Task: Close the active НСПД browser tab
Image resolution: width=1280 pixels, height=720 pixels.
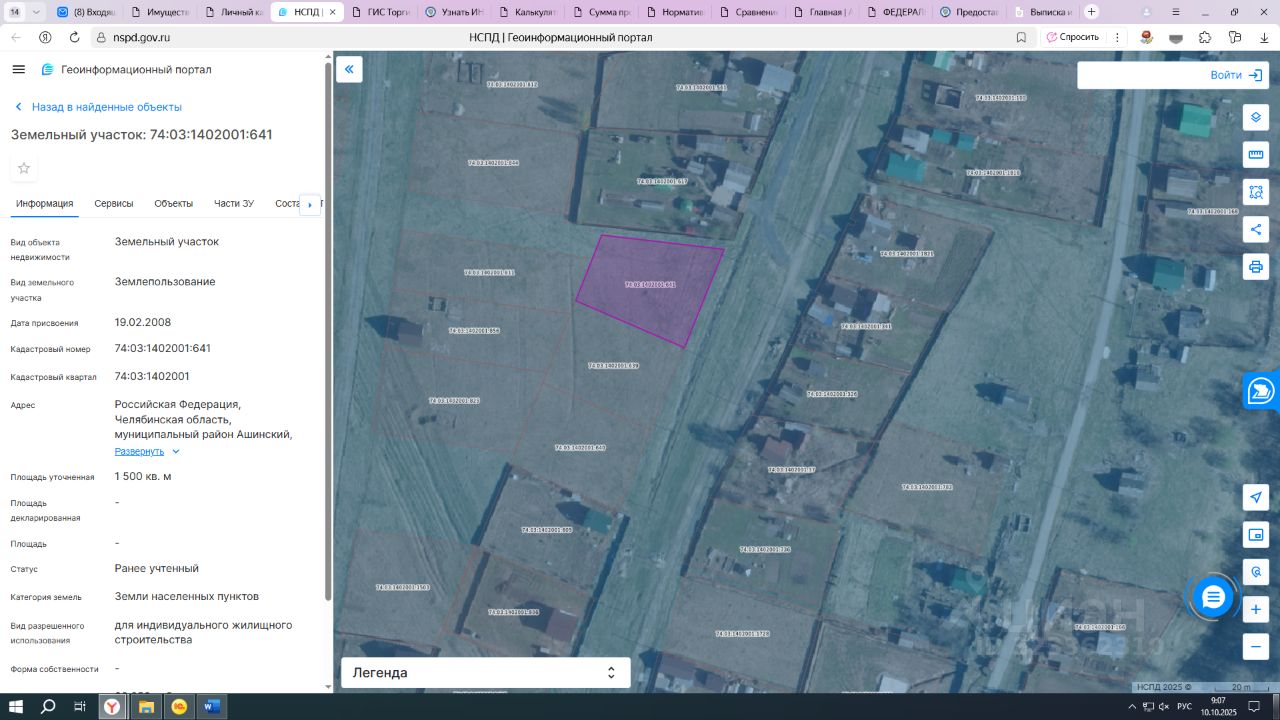Action: pyautogui.click(x=335, y=12)
